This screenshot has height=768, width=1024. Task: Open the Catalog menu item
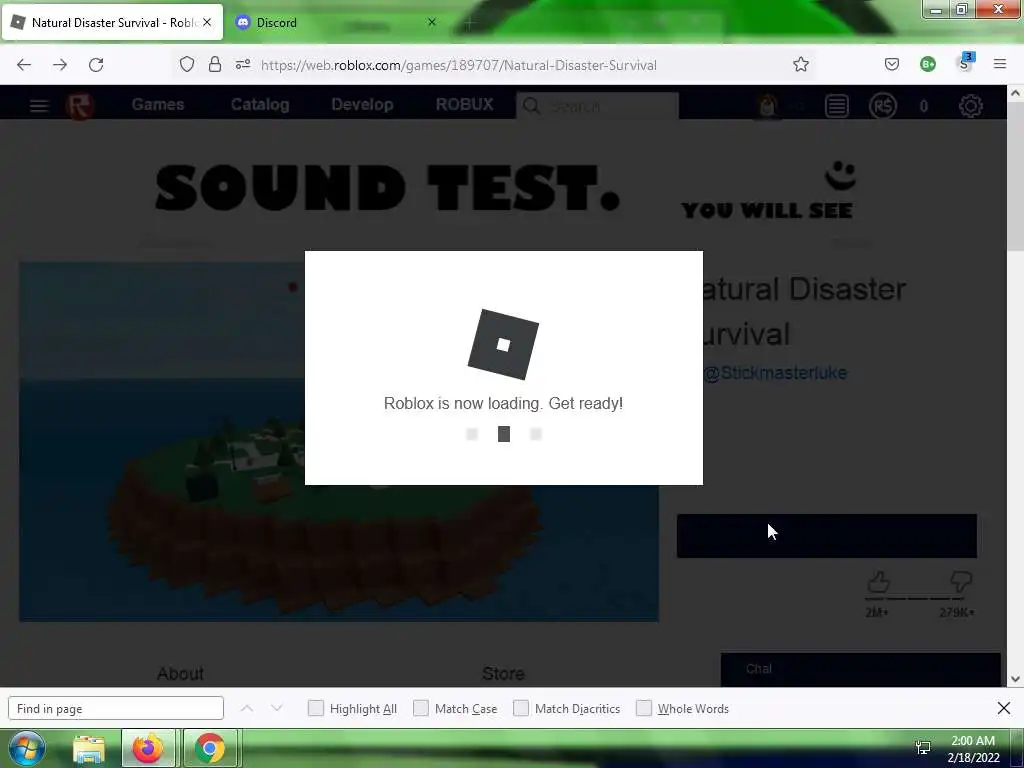(x=260, y=104)
